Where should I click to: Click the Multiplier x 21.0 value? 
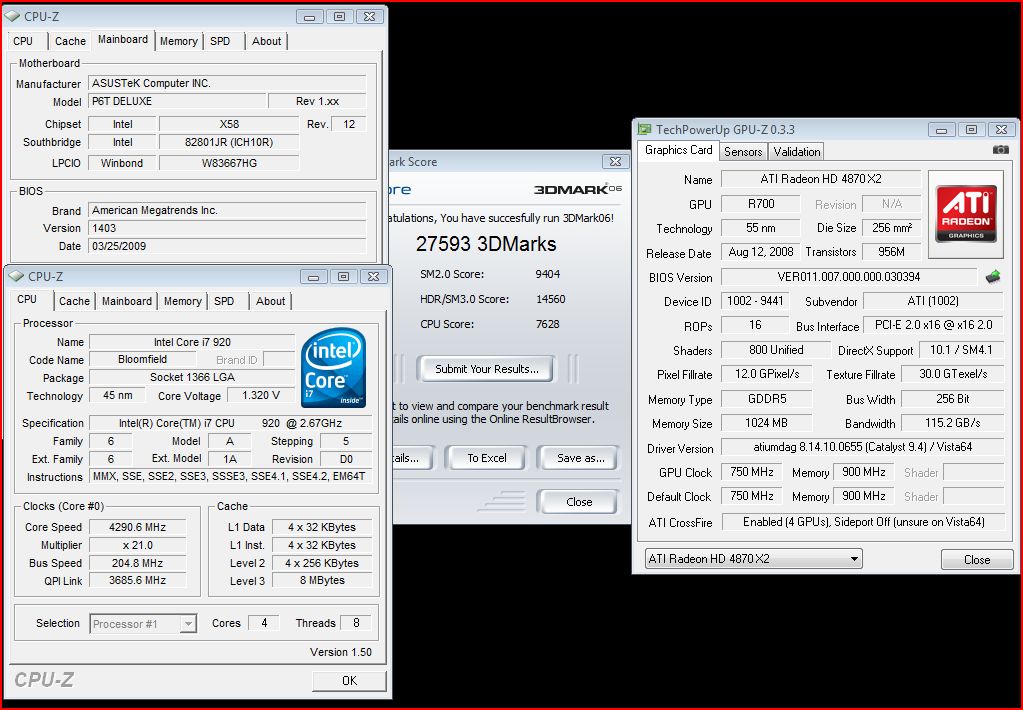click(138, 545)
